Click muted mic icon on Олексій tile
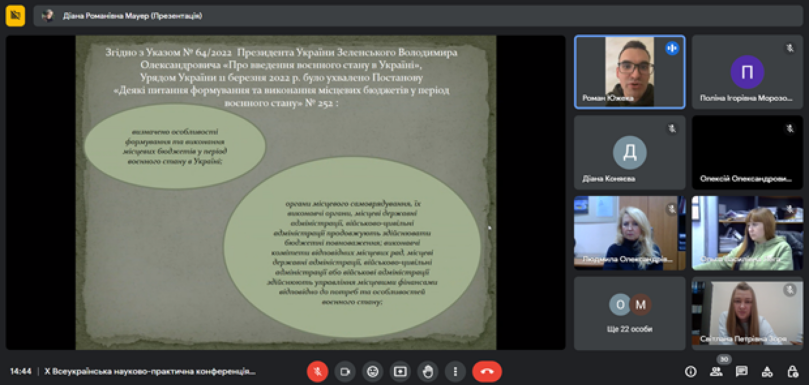 tap(789, 129)
